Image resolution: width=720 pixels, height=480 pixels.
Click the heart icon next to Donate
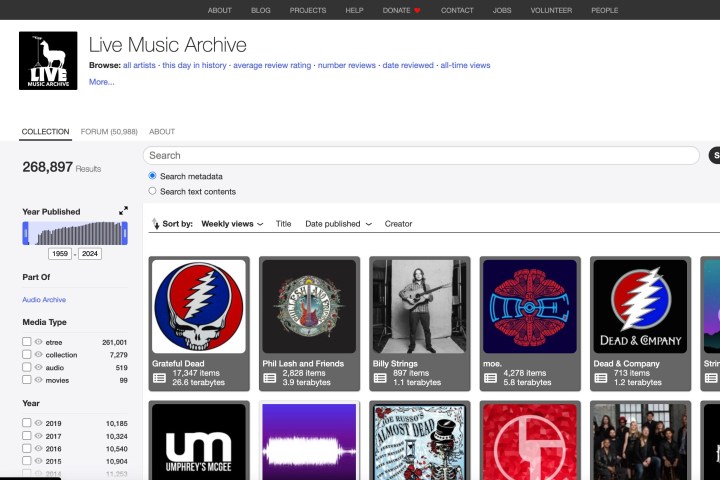(x=417, y=10)
